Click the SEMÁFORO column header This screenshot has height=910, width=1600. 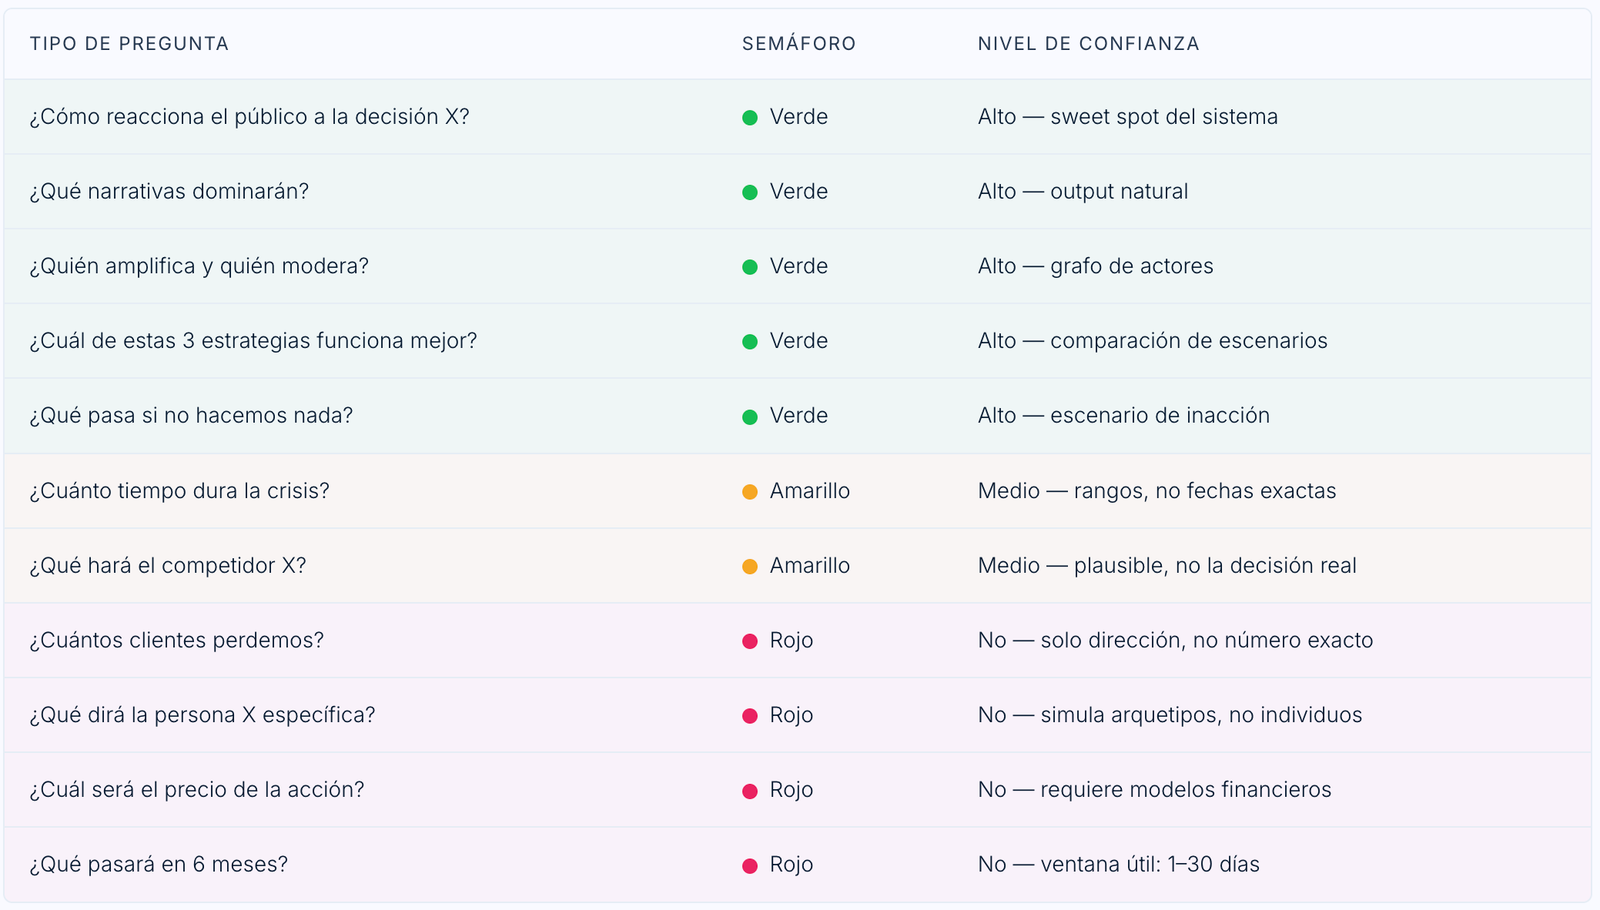point(798,44)
